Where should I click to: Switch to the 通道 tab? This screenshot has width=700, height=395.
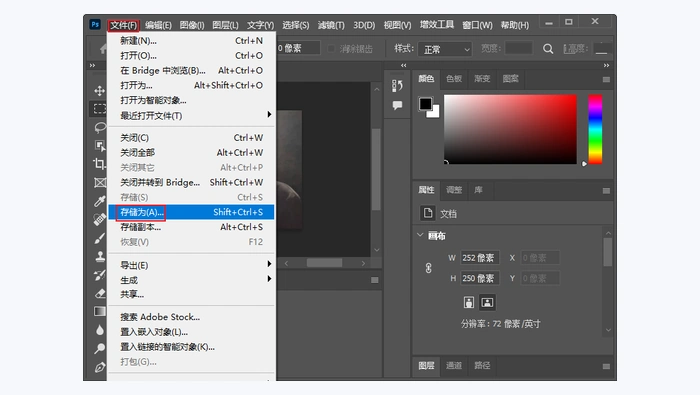tap(454, 365)
